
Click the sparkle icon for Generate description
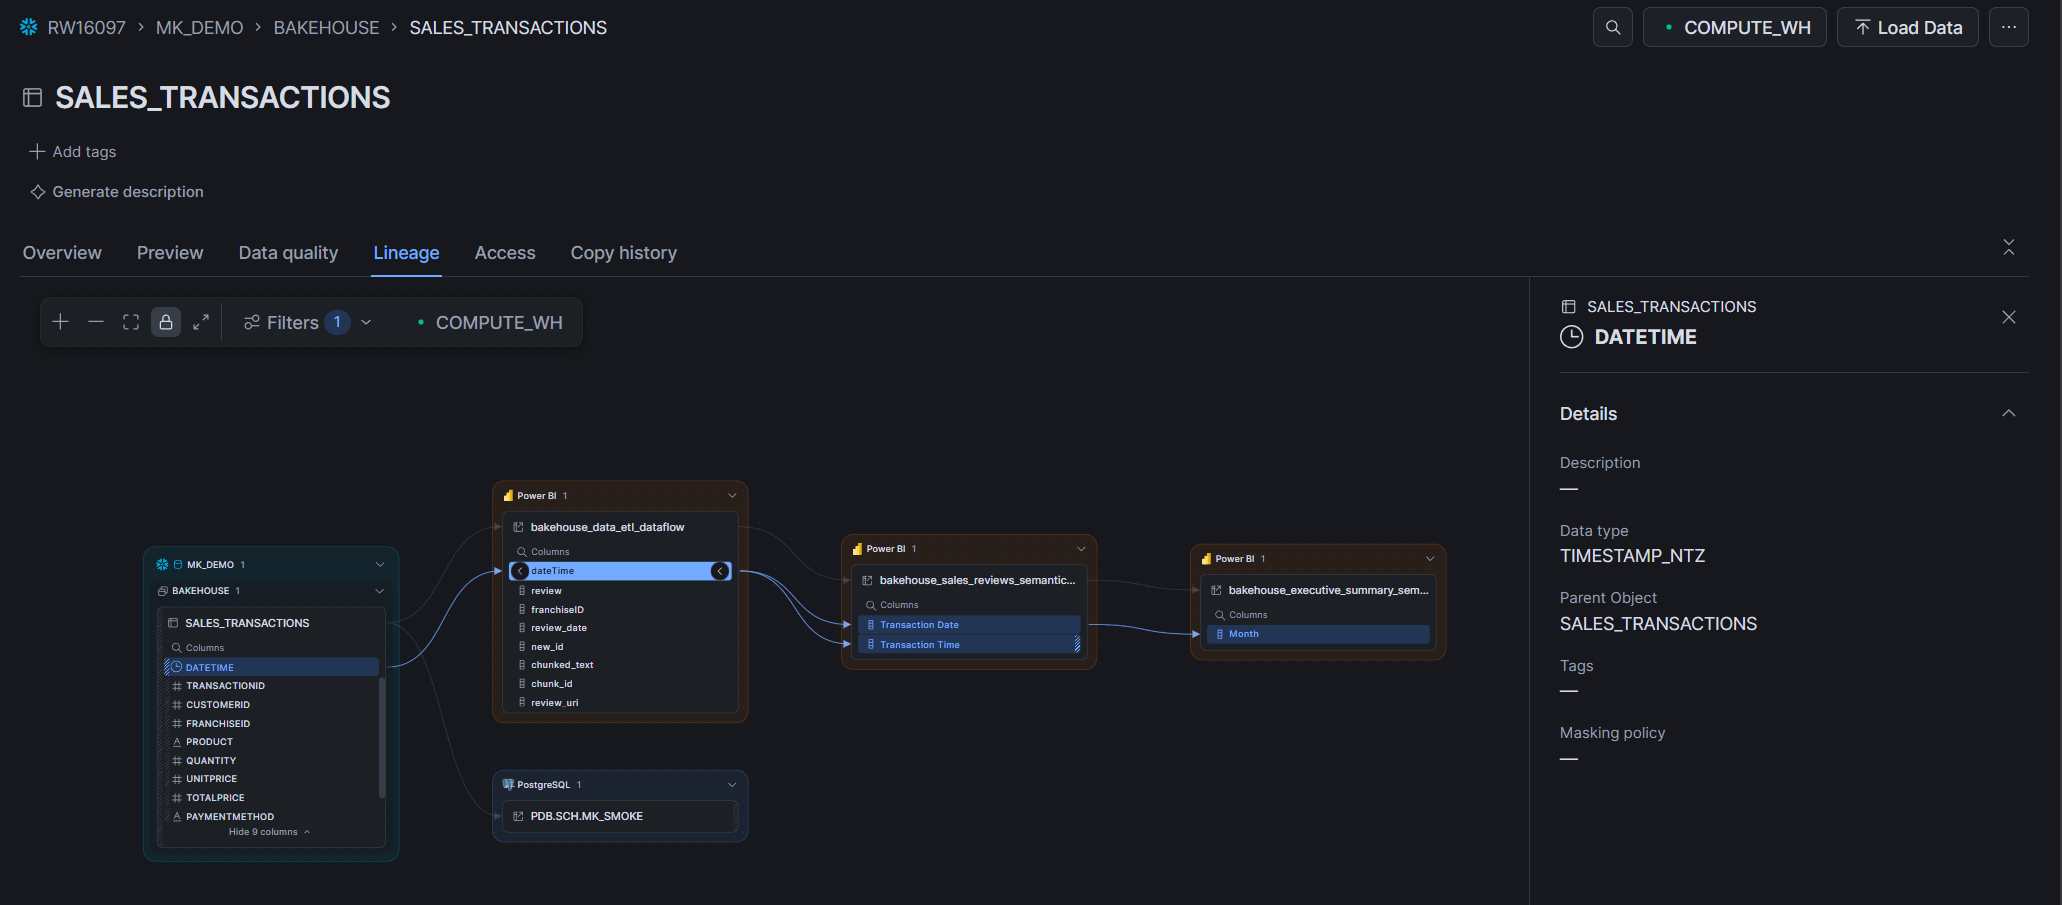click(38, 192)
